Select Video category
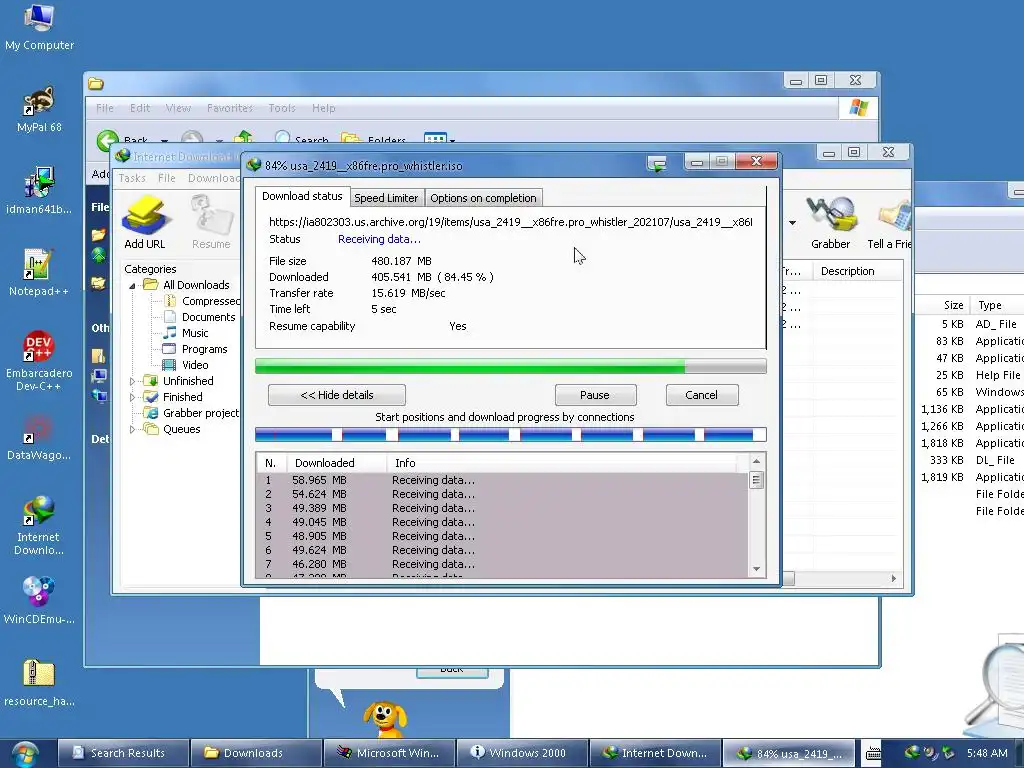This screenshot has width=1024, height=768. pos(186,365)
